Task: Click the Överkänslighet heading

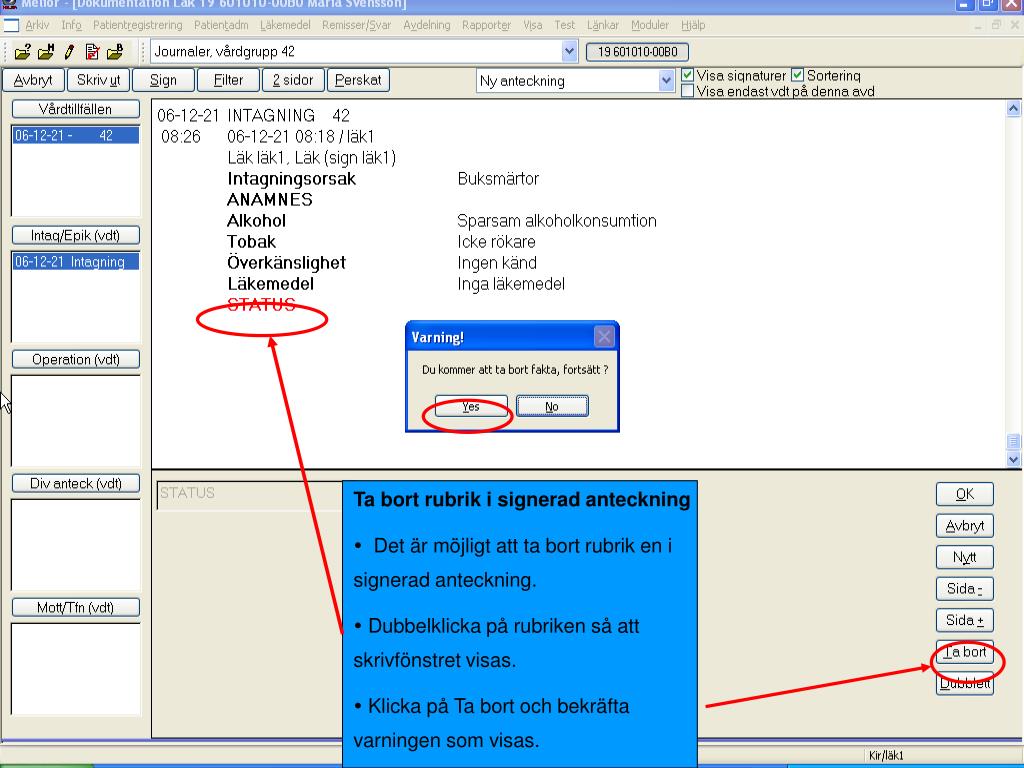Action: click(286, 263)
